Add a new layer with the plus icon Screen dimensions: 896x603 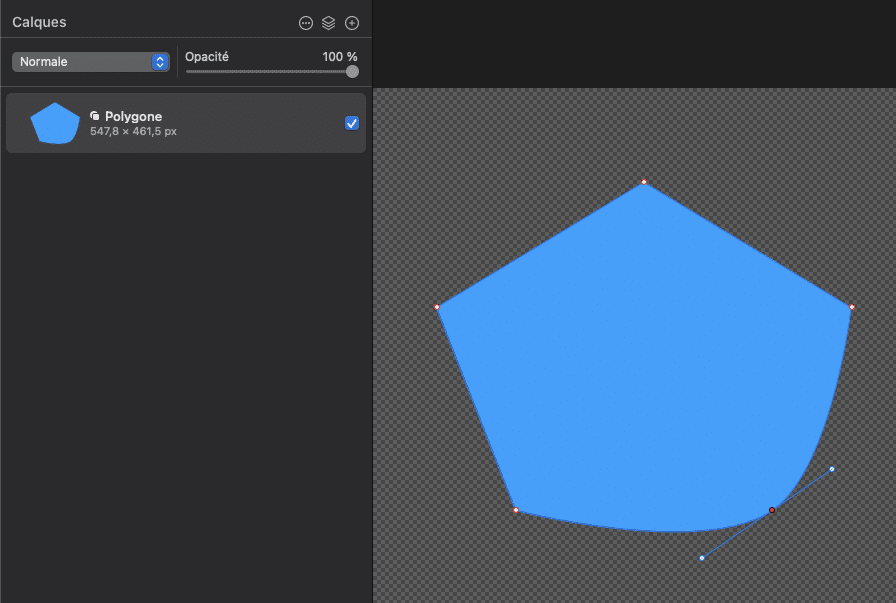pos(352,23)
